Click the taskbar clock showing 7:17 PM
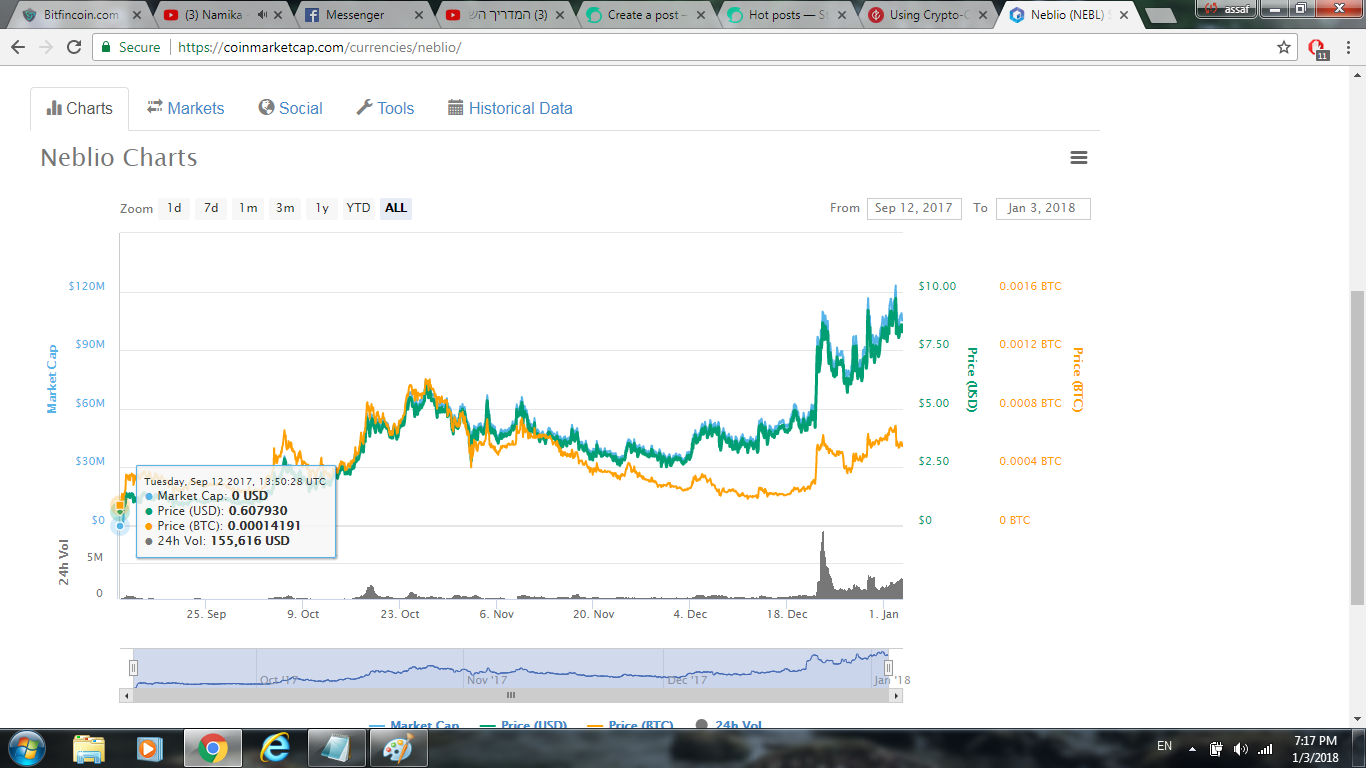1366x768 pixels. click(1315, 748)
